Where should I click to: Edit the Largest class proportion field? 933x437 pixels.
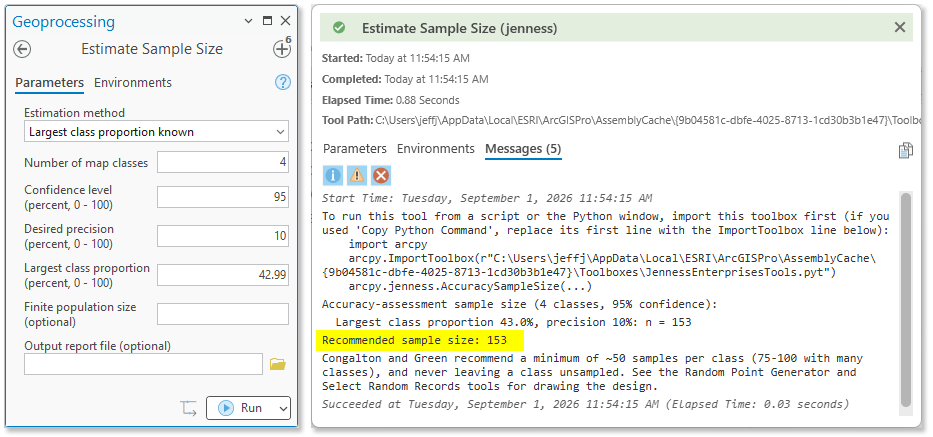[x=223, y=275]
